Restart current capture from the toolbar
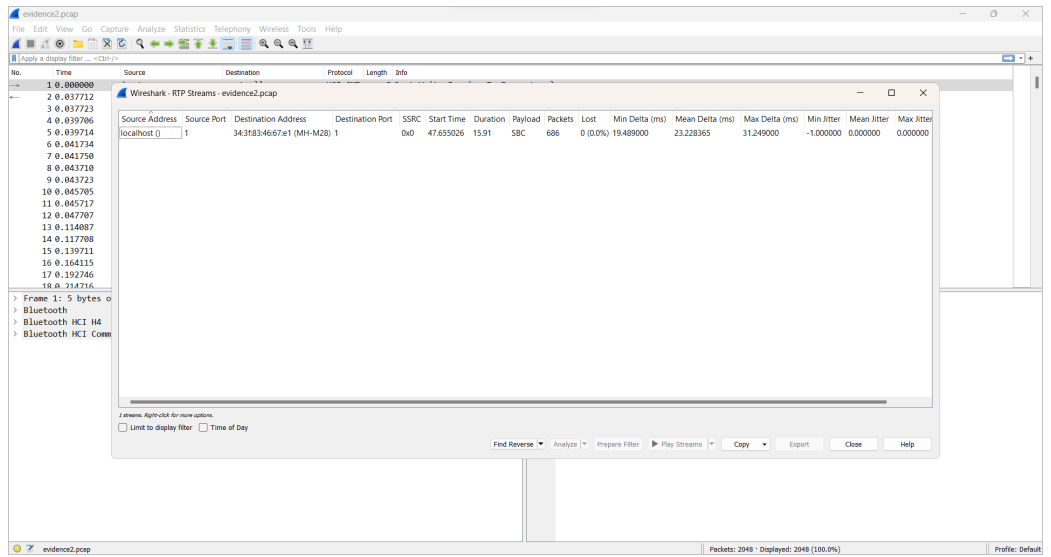The height and width of the screenshot is (557, 1051). click(x=45, y=44)
